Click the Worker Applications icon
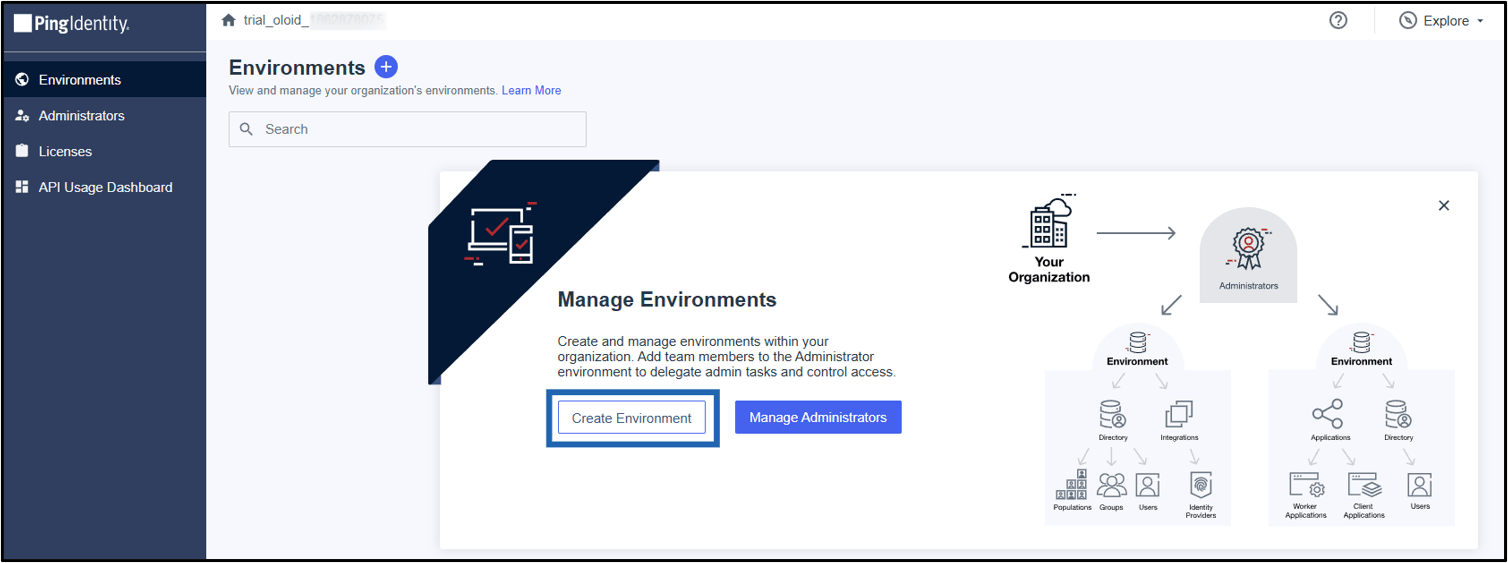This screenshot has height=563, width=1508. (x=1306, y=485)
